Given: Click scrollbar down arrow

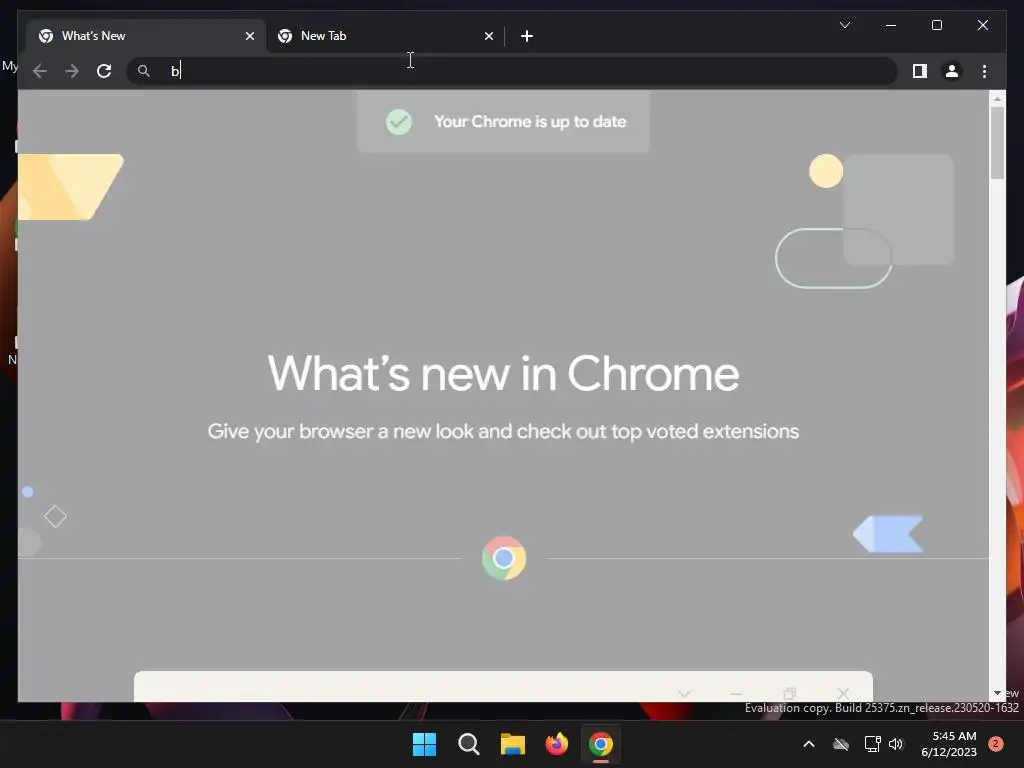Looking at the screenshot, I should (997, 693).
